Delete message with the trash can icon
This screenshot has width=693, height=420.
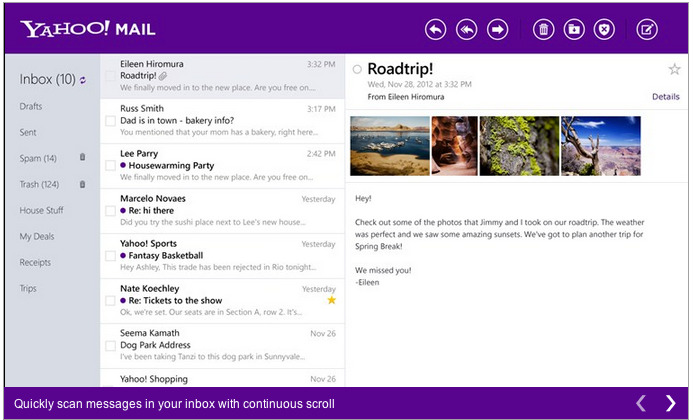click(544, 30)
